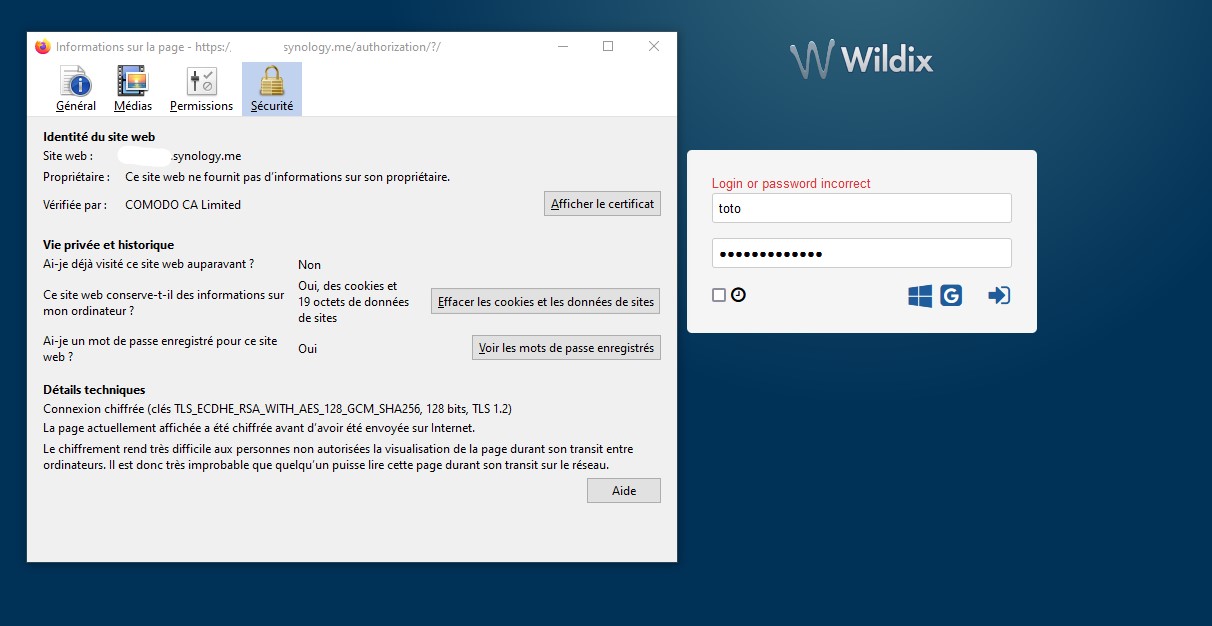Image resolution: width=1212 pixels, height=626 pixels.
Task: Click the 'Identité du site web' heading
Action: pyautogui.click(x=99, y=137)
